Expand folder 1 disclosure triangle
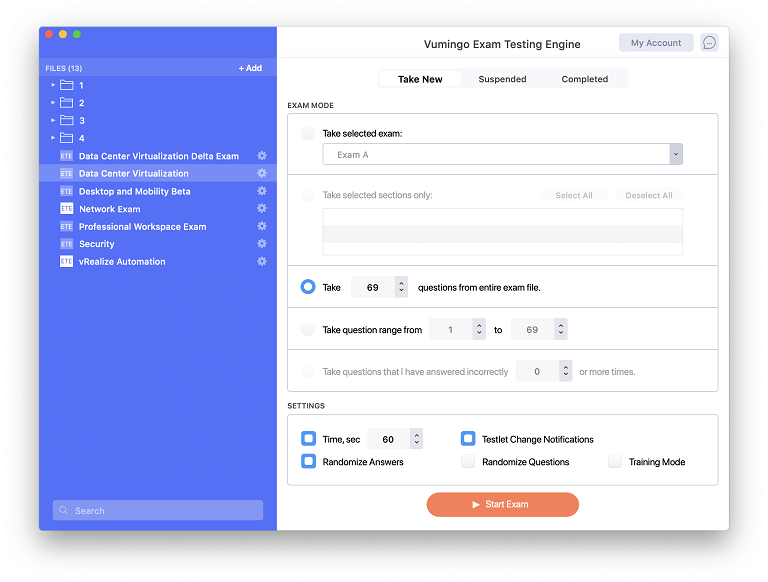The image size is (768, 582). coord(53,85)
